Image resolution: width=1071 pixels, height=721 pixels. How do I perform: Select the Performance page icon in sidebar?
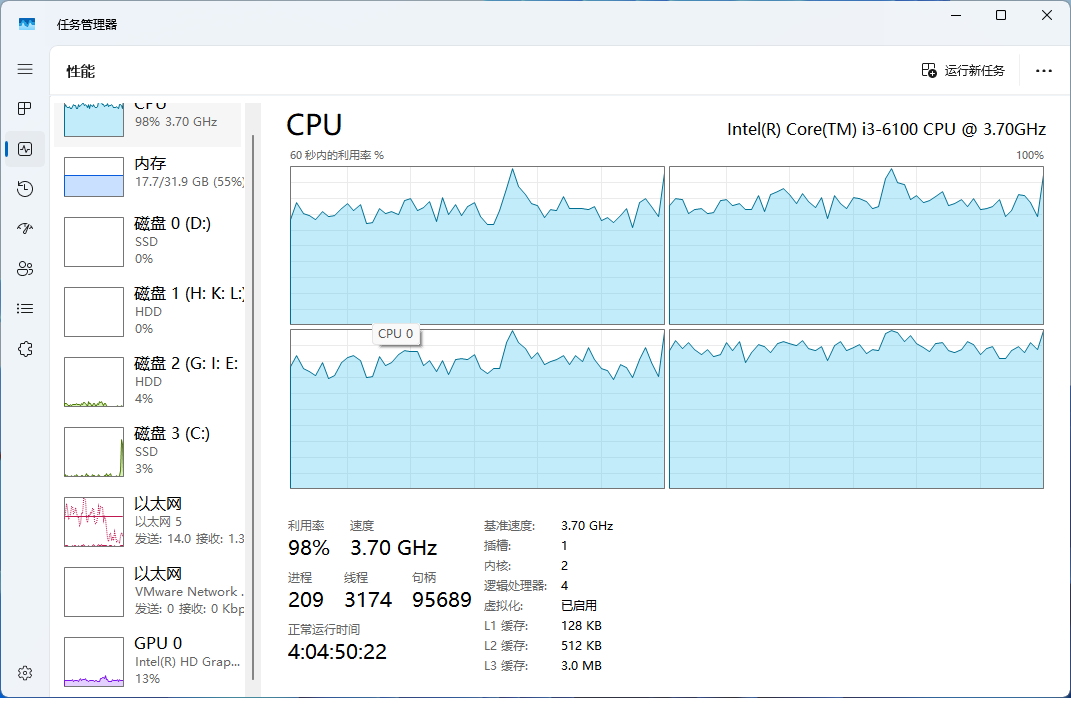(26, 149)
